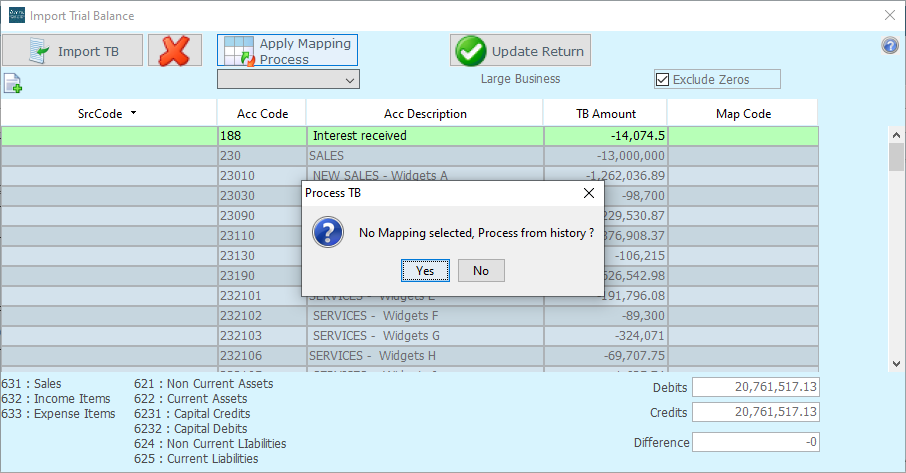This screenshot has height=473, width=906.
Task: Toggle the Exclude Zeros checkbox
Action: 662,80
